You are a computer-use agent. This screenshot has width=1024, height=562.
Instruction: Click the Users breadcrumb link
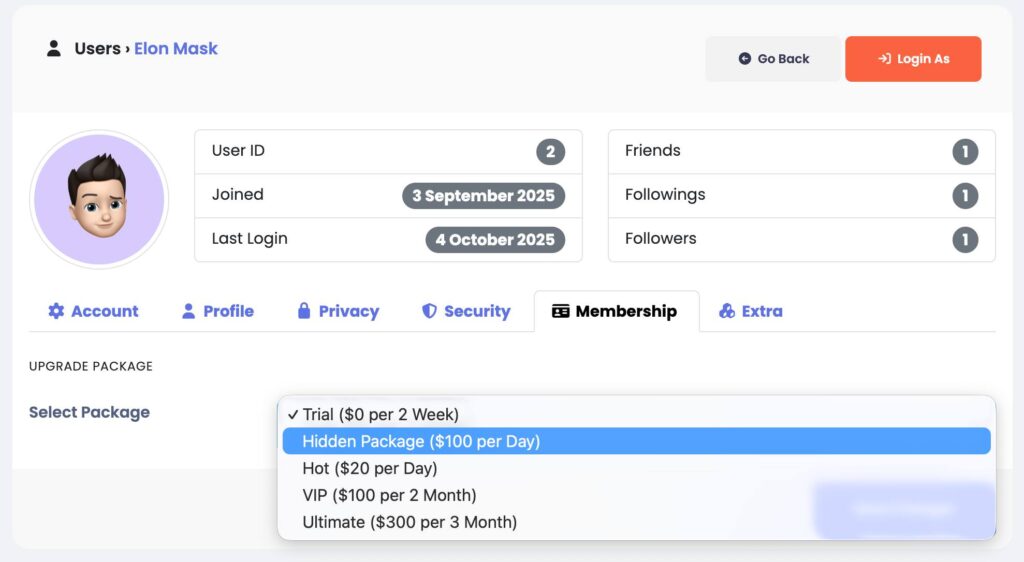[97, 48]
